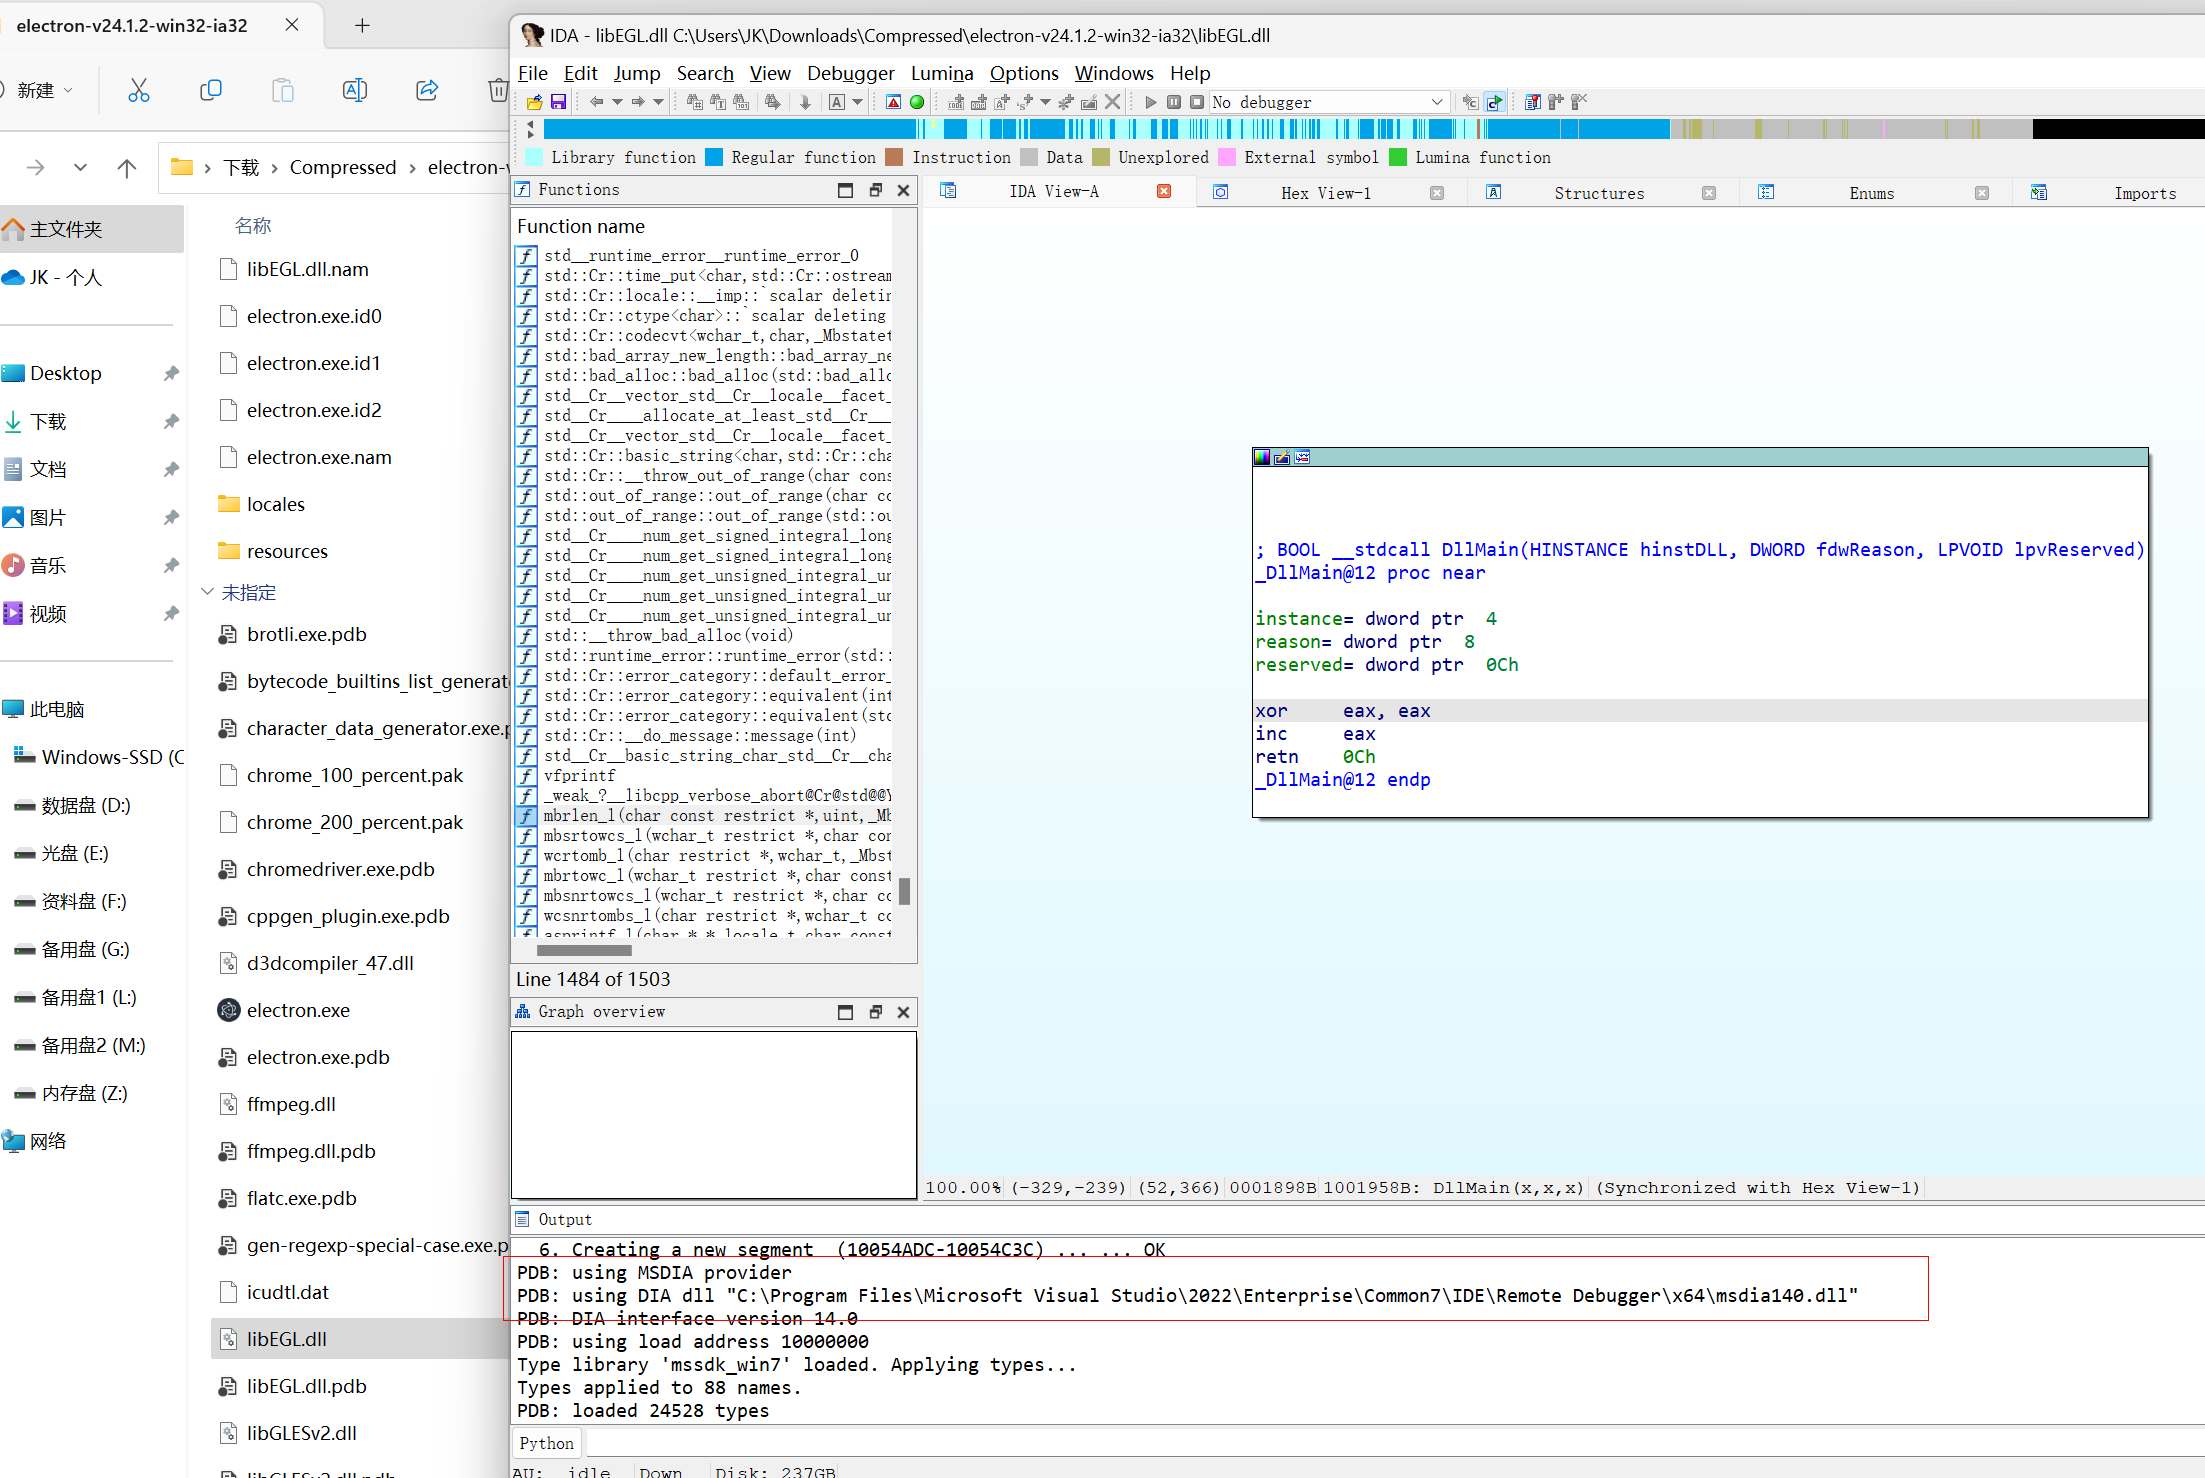Open the debugger selection dropdown
This screenshot has width=2205, height=1478.
[x=1436, y=102]
